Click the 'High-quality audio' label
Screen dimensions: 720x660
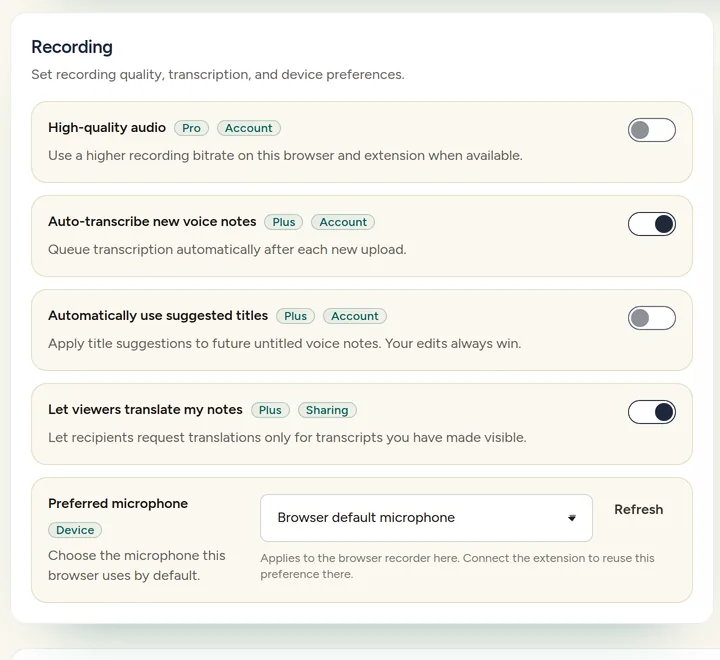click(107, 127)
